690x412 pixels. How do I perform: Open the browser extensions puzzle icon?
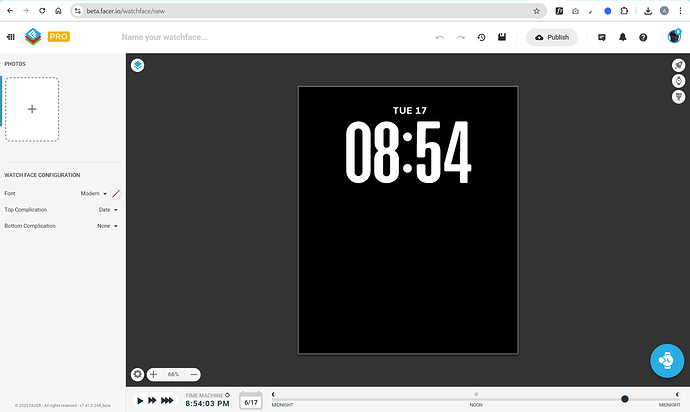(x=624, y=11)
